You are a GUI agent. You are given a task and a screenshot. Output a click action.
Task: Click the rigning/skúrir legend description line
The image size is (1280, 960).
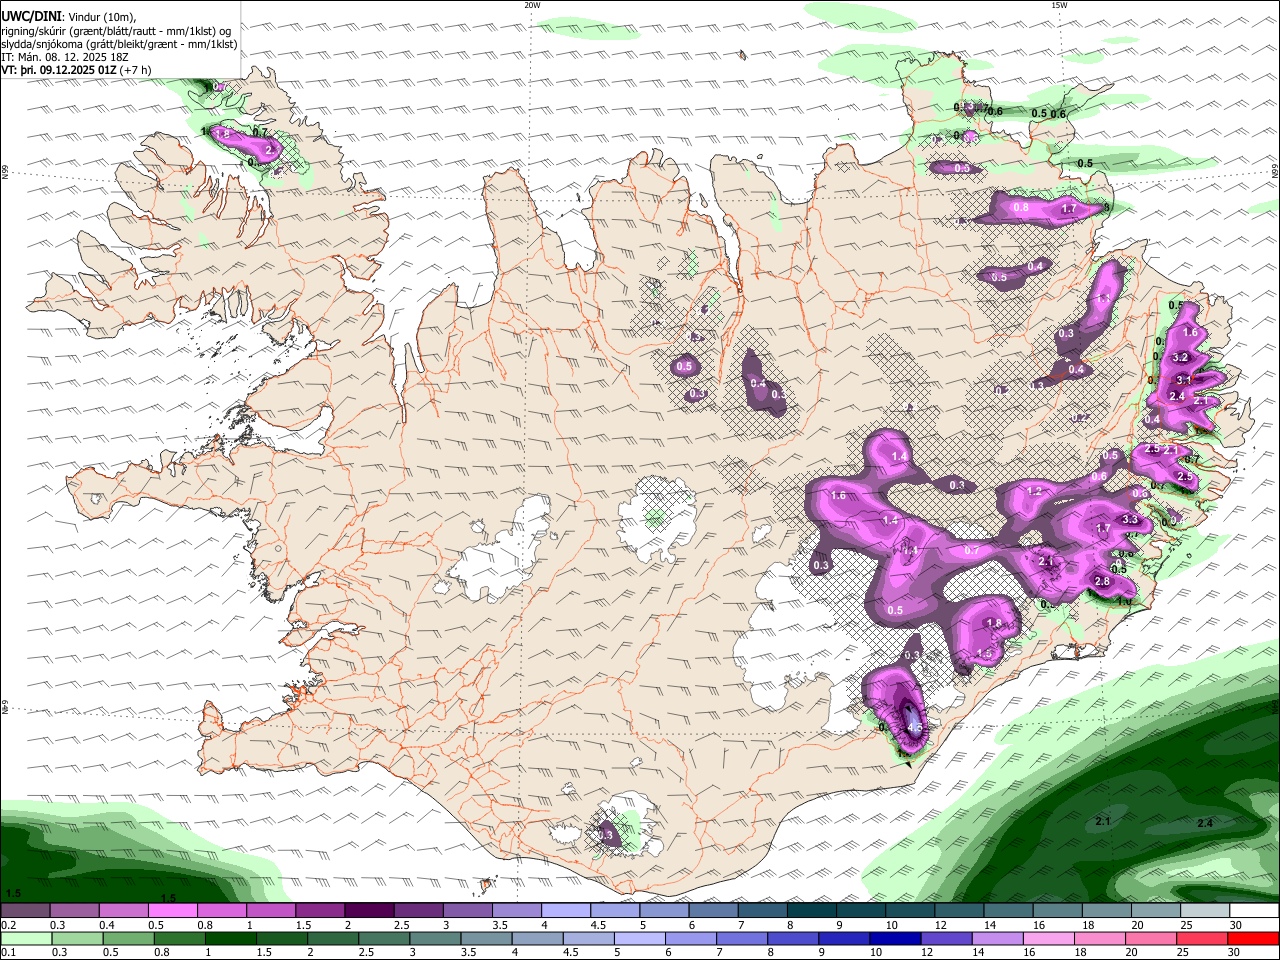[115, 30]
